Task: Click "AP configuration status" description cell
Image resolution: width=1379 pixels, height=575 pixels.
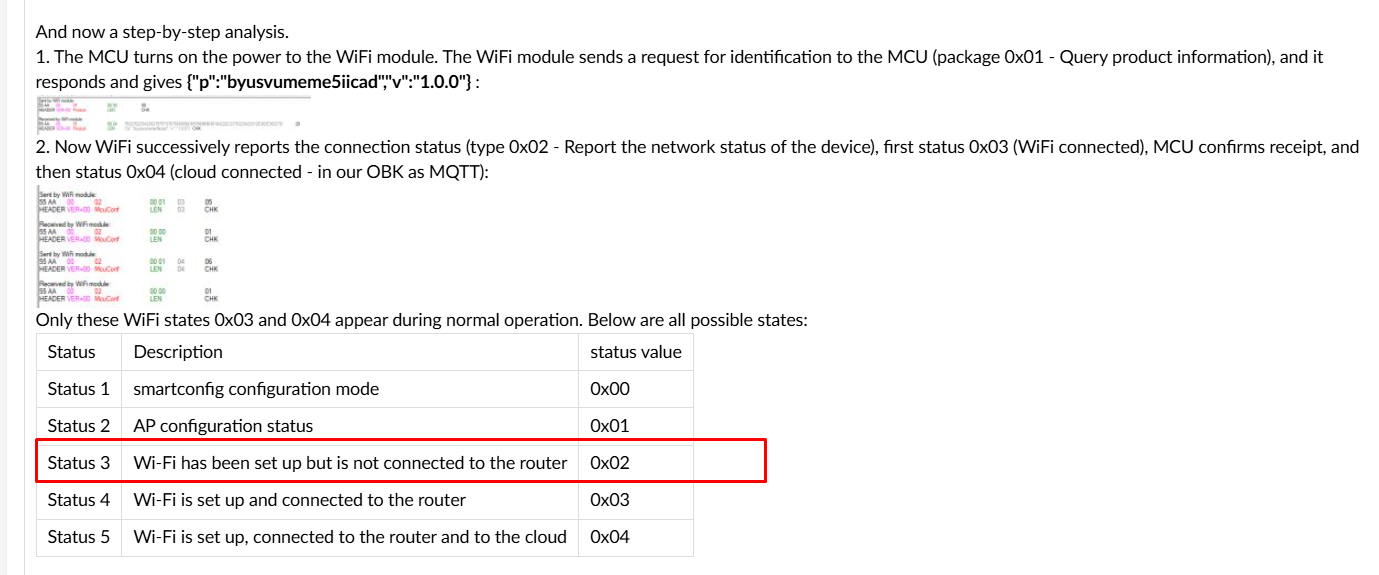Action: pyautogui.click(x=350, y=426)
